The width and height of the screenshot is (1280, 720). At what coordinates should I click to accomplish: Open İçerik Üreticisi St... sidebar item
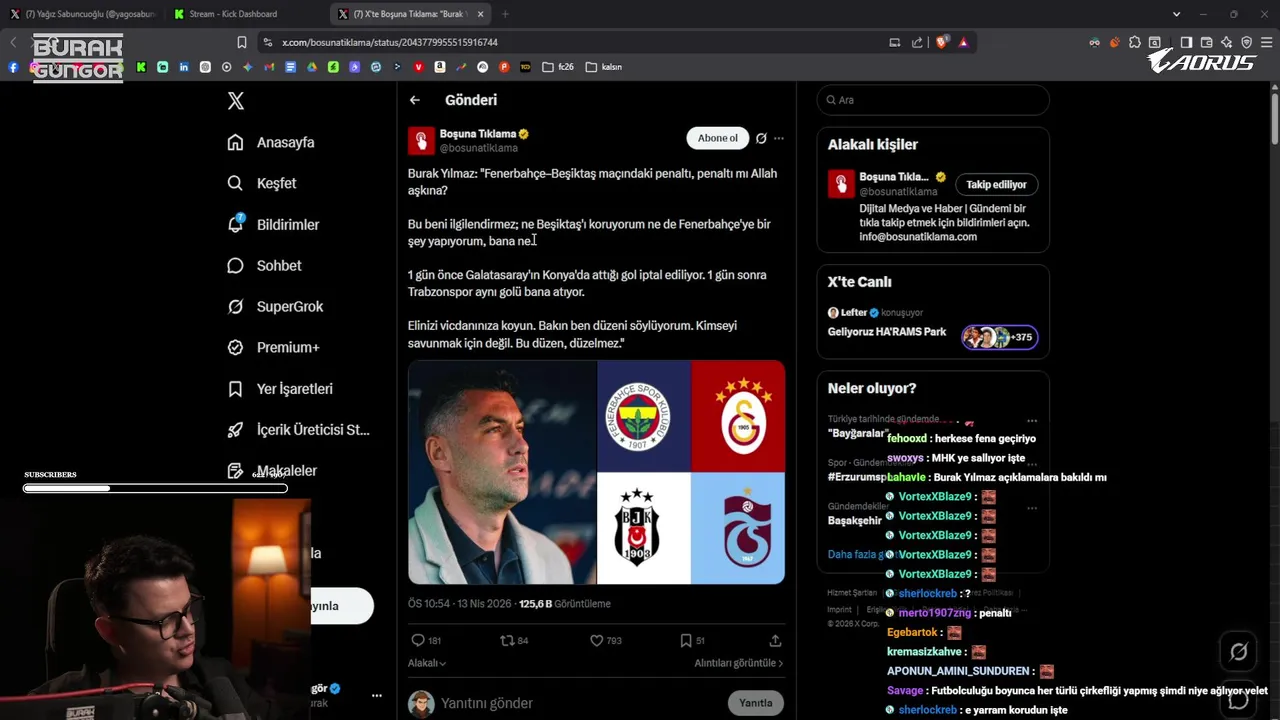298,429
